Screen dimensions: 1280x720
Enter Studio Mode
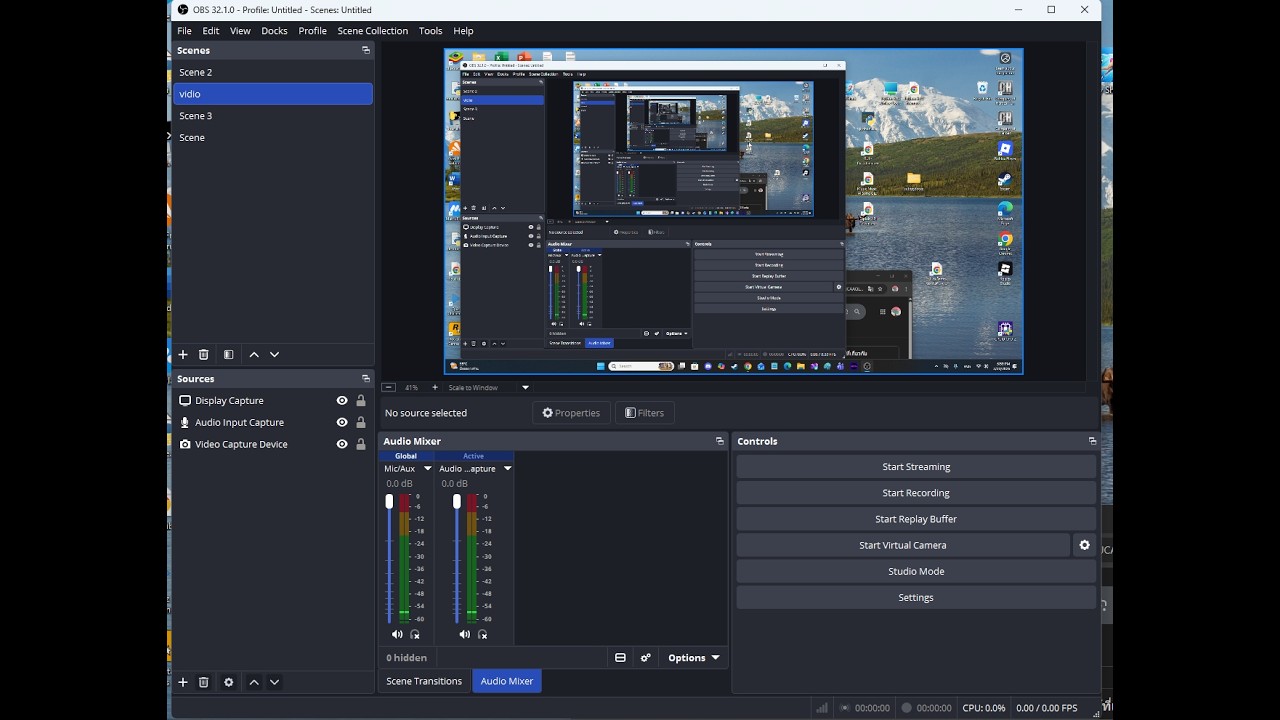click(x=916, y=571)
